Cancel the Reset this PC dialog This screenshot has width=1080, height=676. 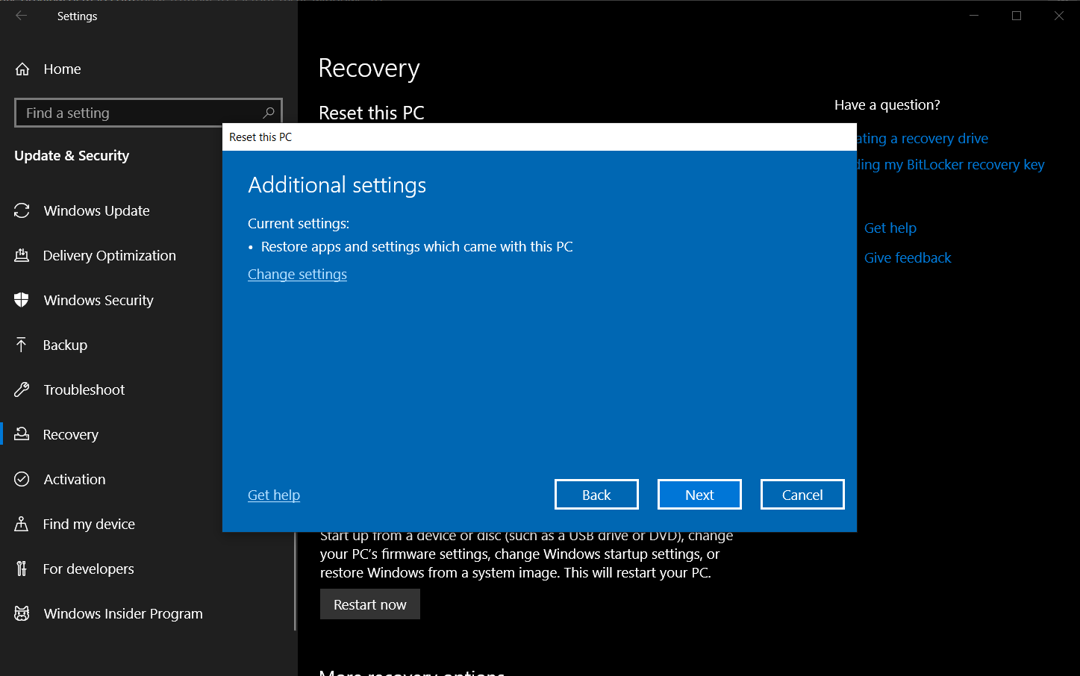[802, 494]
